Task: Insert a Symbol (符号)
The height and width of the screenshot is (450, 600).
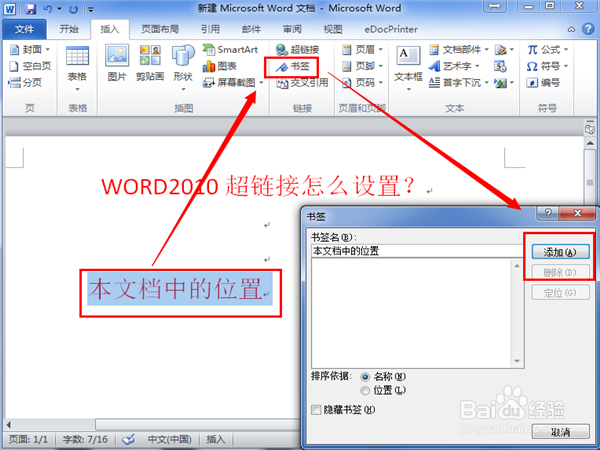Action: pos(548,66)
